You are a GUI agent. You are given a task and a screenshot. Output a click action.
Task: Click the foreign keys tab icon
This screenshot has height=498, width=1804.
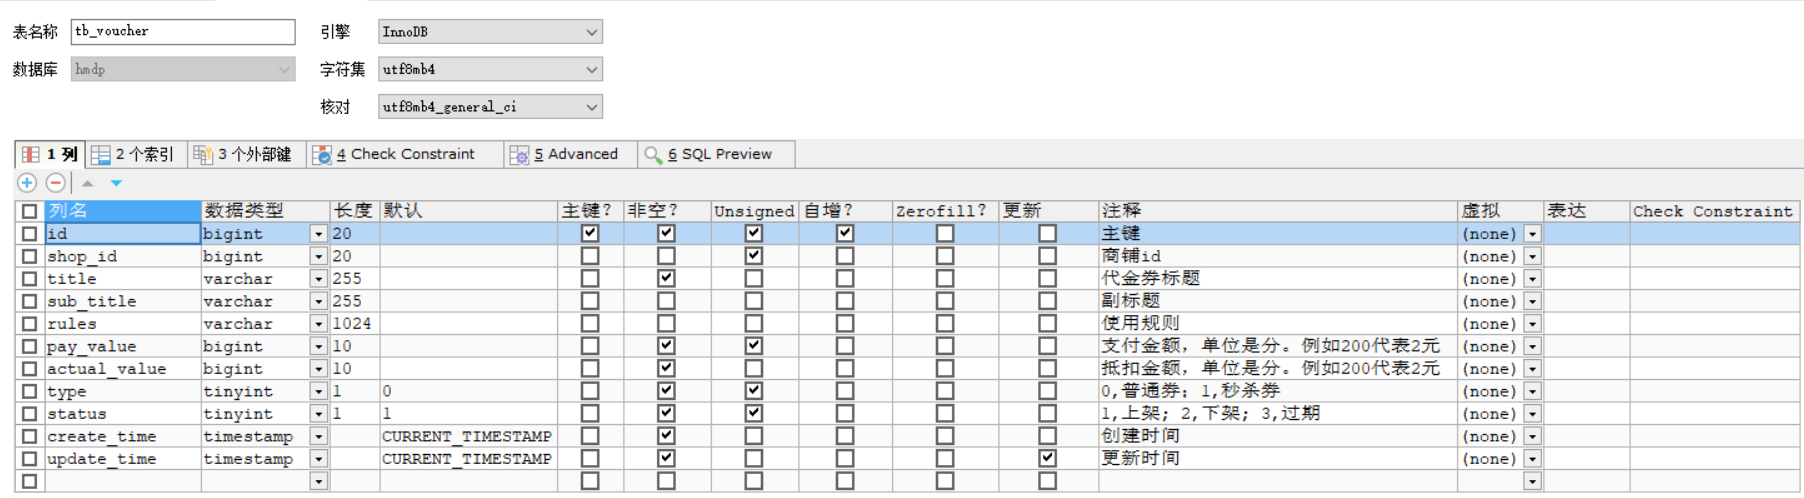(203, 154)
